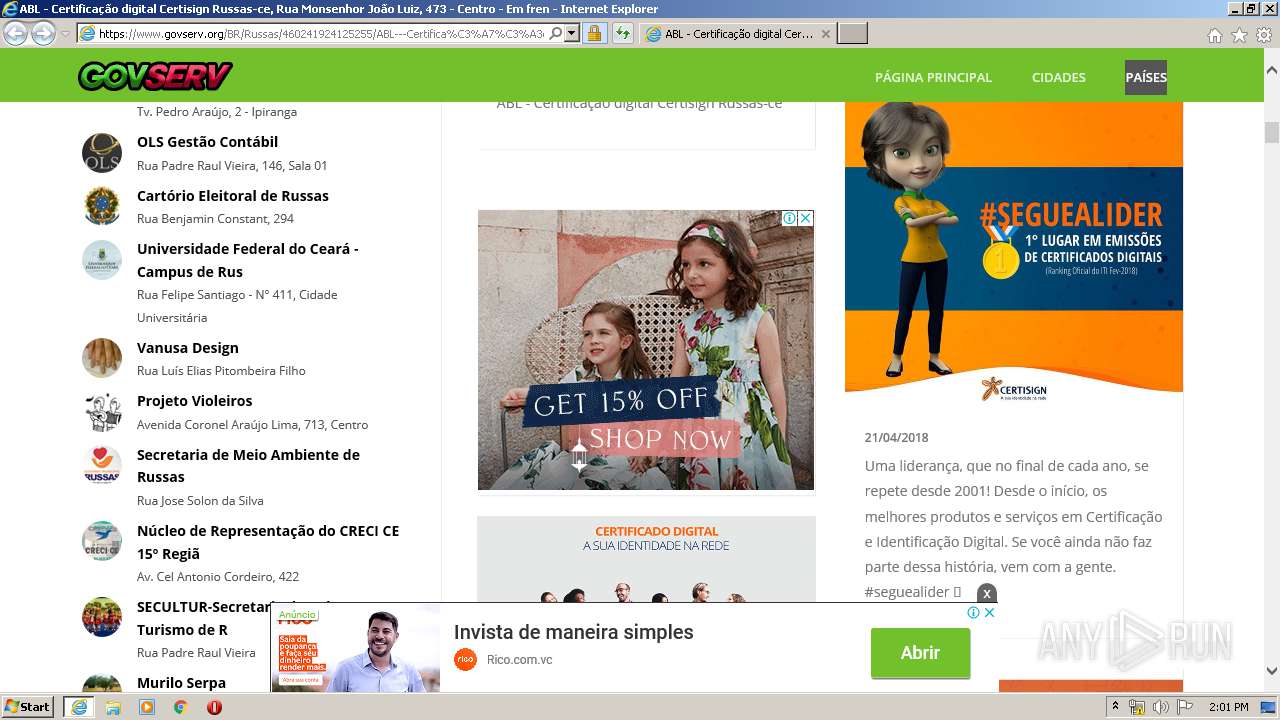Click the Projeto Violeiros logo image
Image resolution: width=1280 pixels, height=720 pixels.
pos(102,412)
